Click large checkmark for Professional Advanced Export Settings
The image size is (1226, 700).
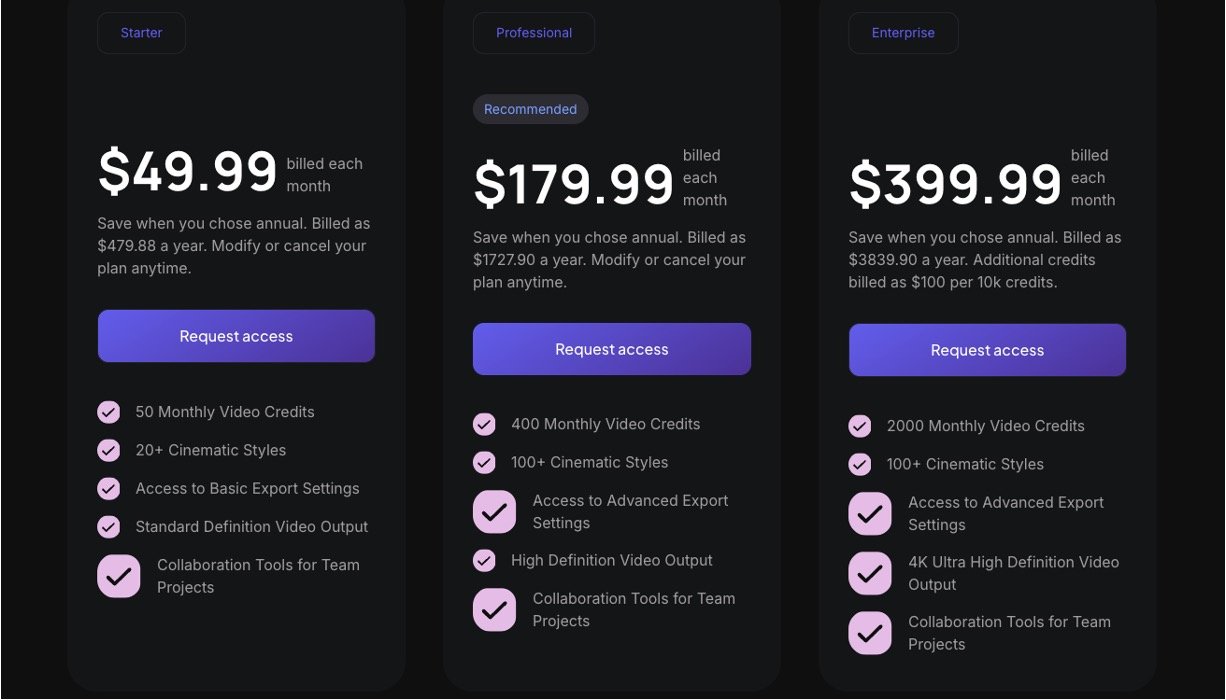pos(495,511)
